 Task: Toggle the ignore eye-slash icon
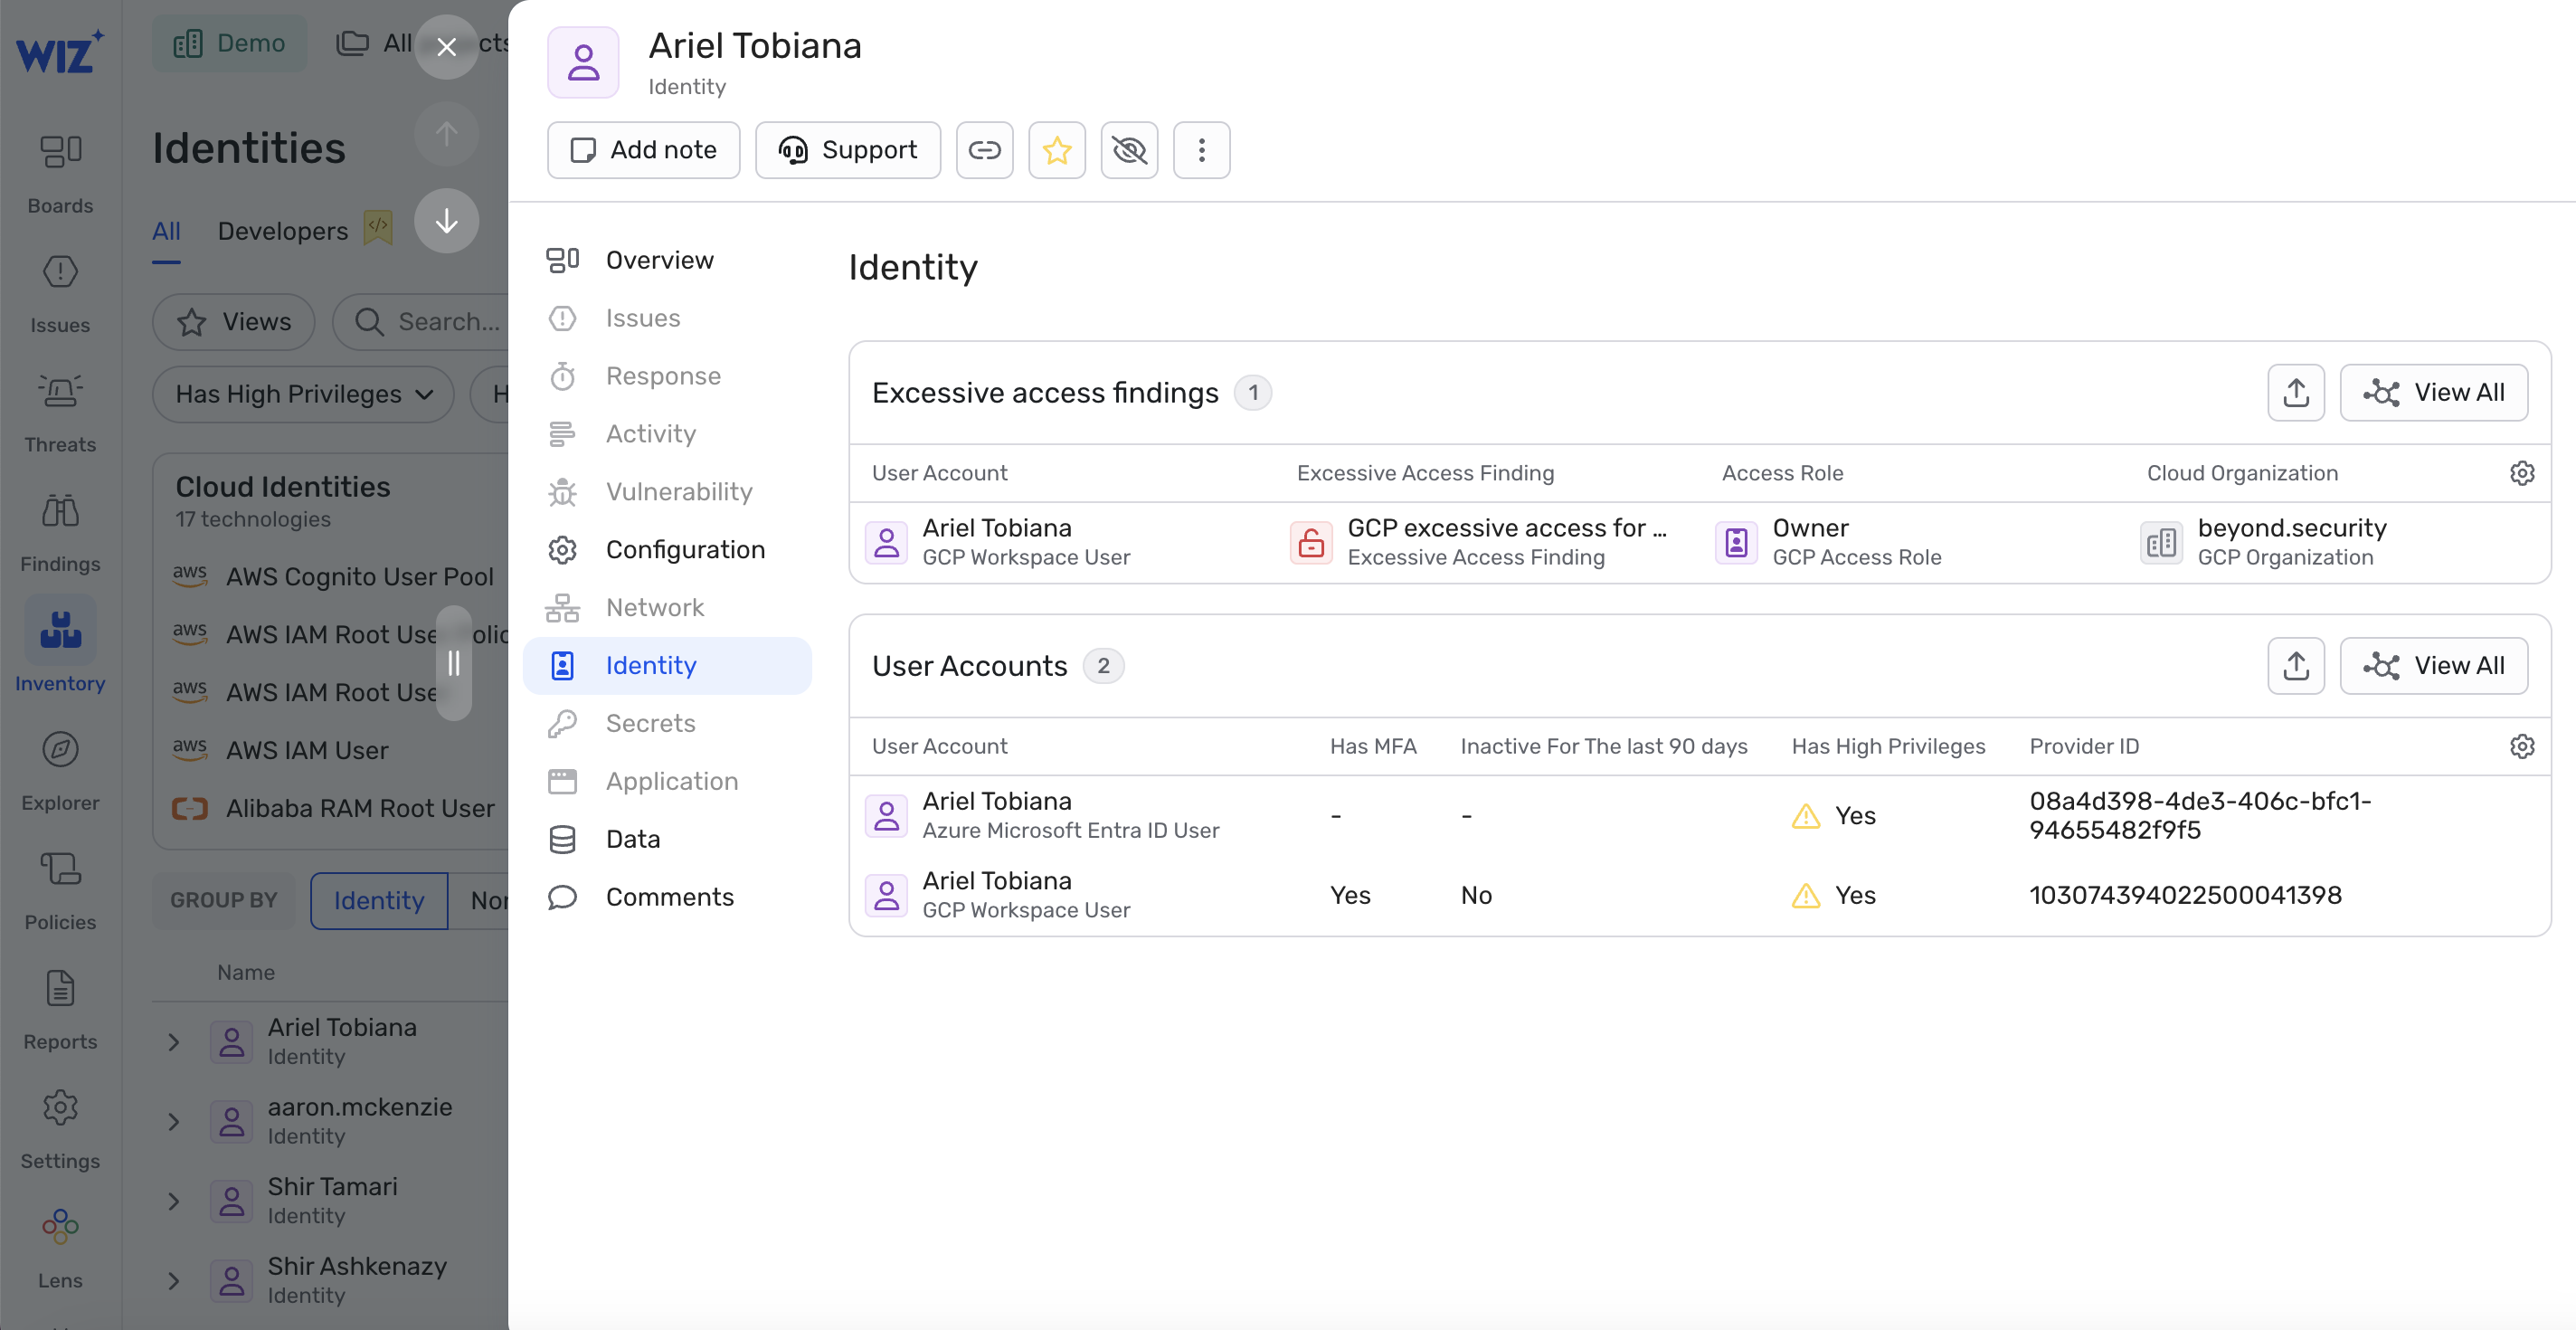1129,150
